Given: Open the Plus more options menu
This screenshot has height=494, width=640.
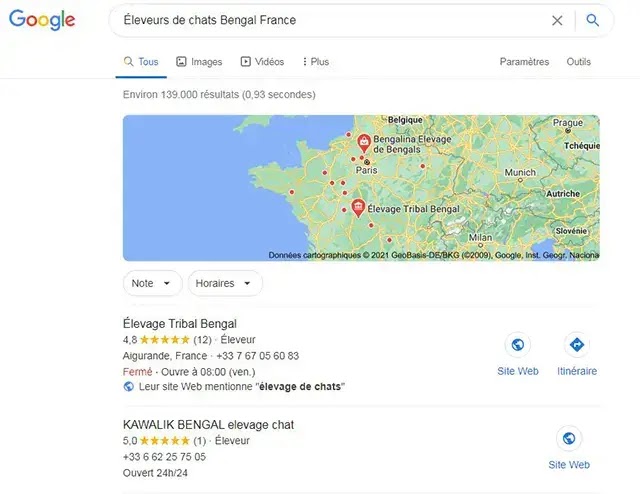Looking at the screenshot, I should pyautogui.click(x=316, y=62).
